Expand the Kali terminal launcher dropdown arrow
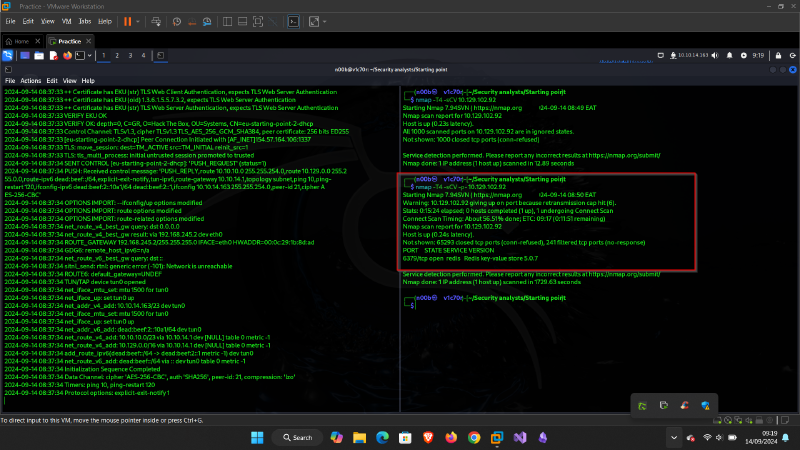The height and width of the screenshot is (450, 800). pos(87,55)
